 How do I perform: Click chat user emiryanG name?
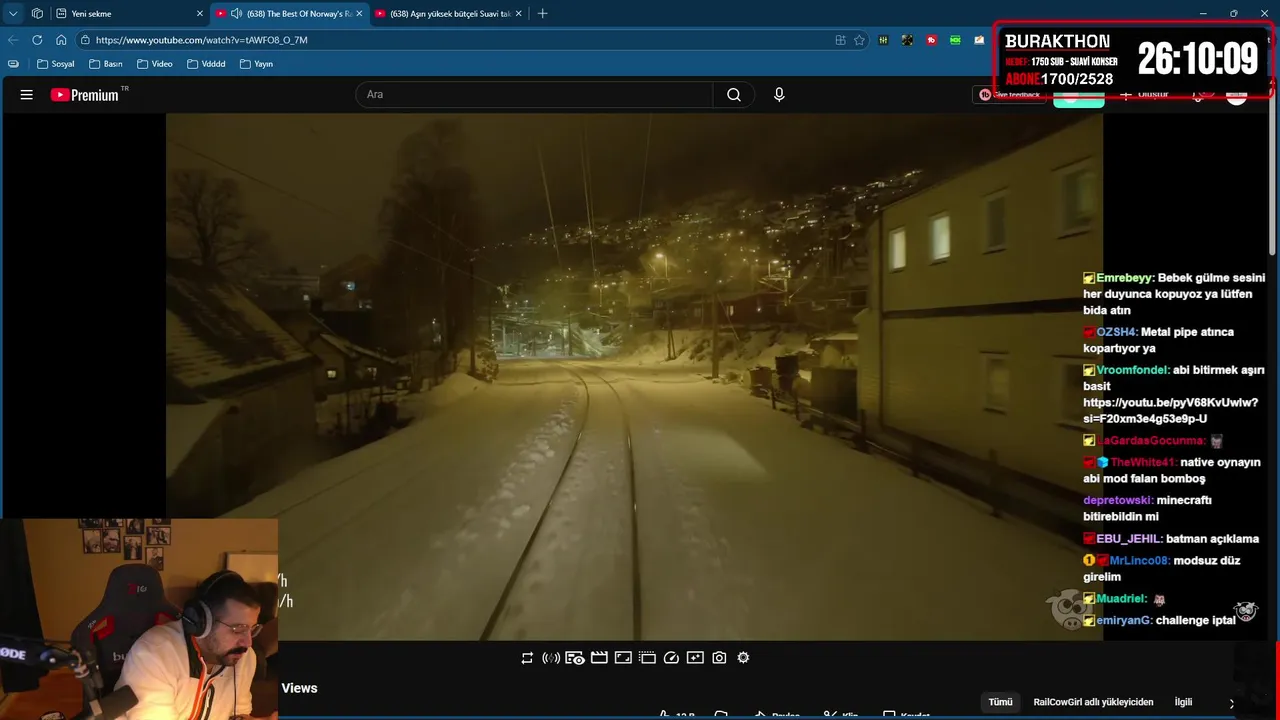pos(1124,621)
